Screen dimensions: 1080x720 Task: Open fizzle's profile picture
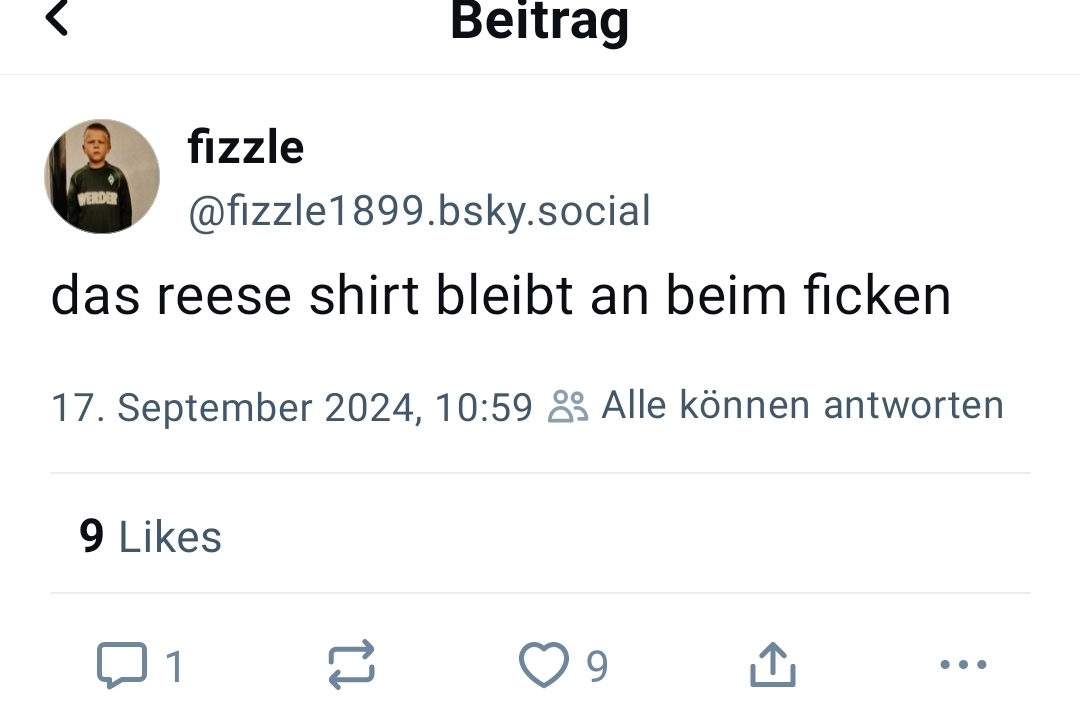[102, 177]
